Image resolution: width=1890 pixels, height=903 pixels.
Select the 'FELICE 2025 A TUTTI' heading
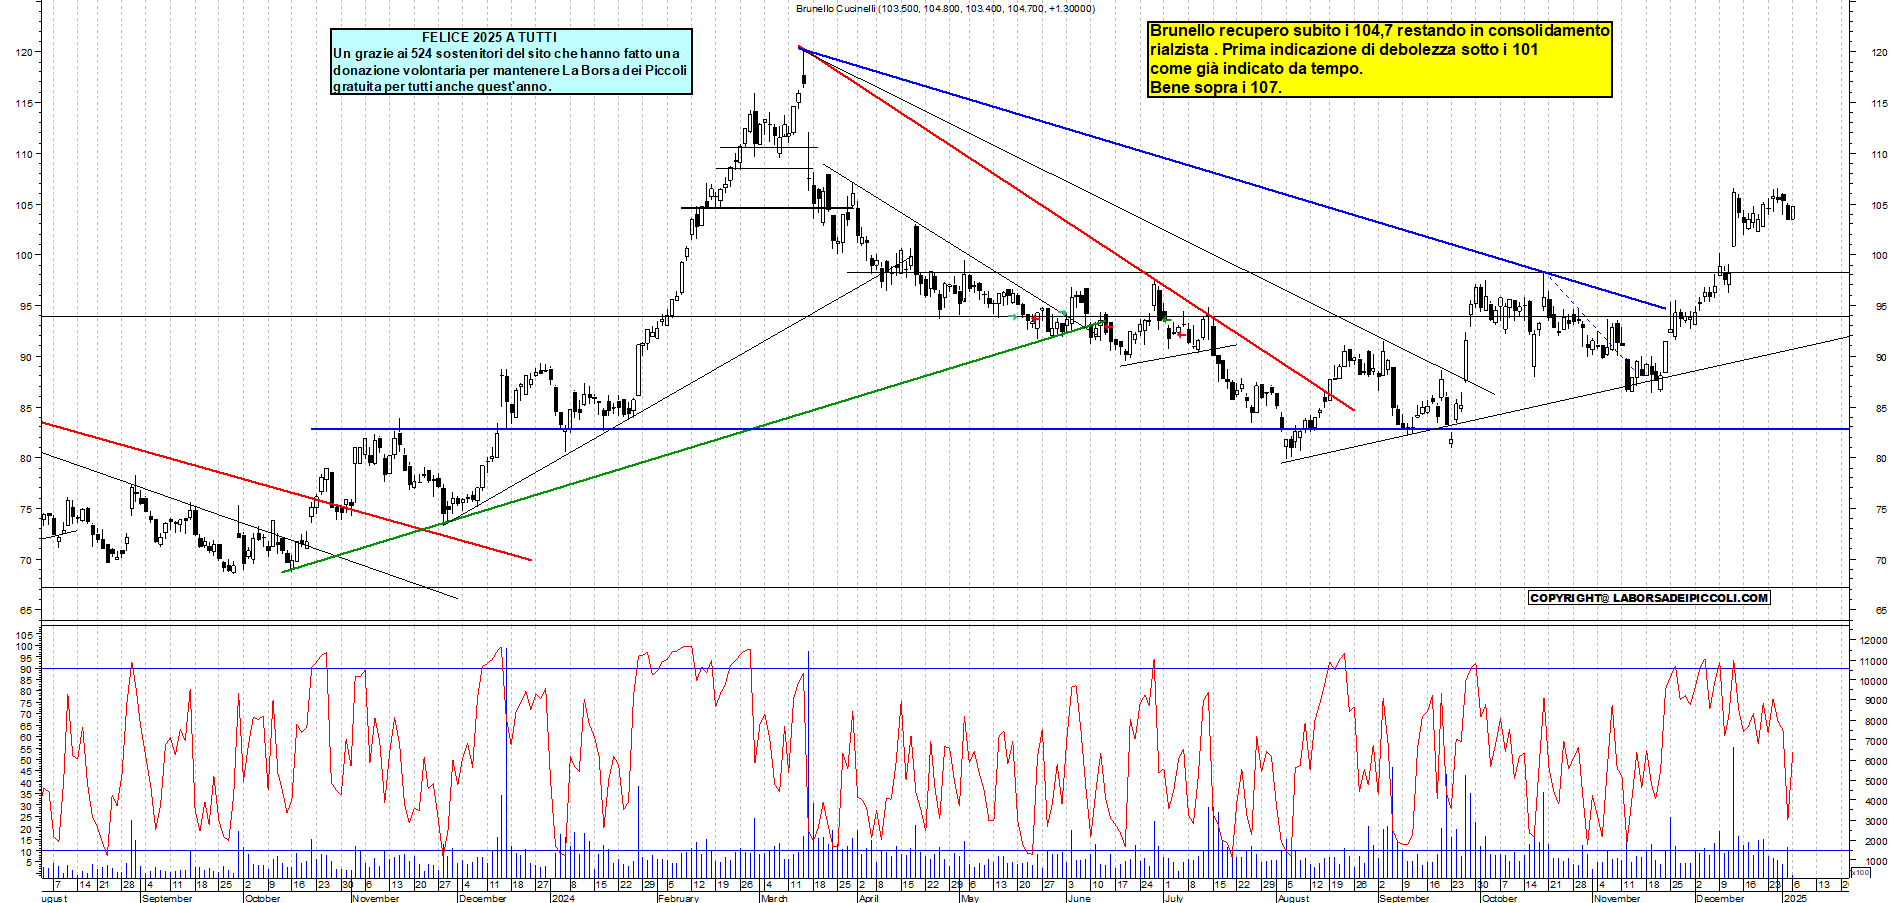pos(489,37)
